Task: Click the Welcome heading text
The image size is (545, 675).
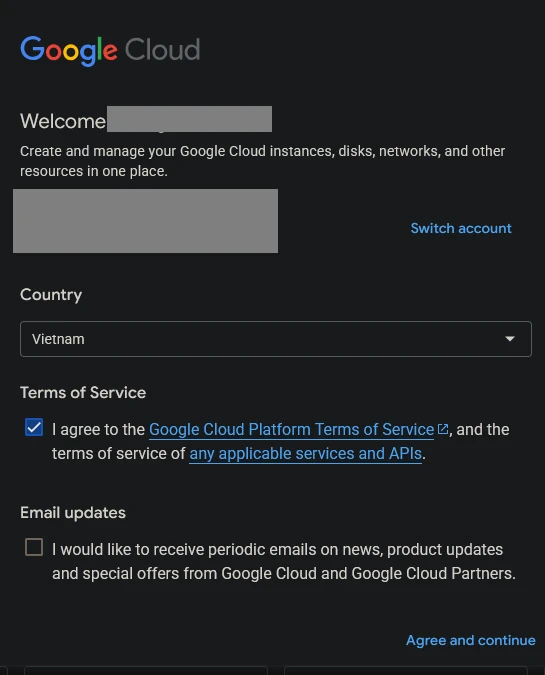Action: pos(63,121)
